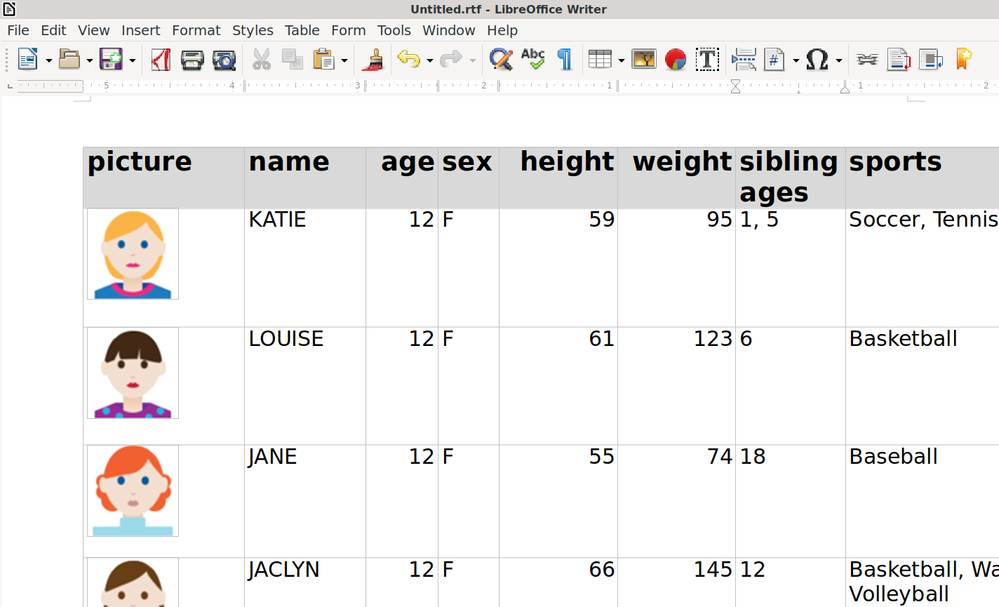Click the Redo arrow icon
Viewport: 999px width, 607px height.
point(451,60)
